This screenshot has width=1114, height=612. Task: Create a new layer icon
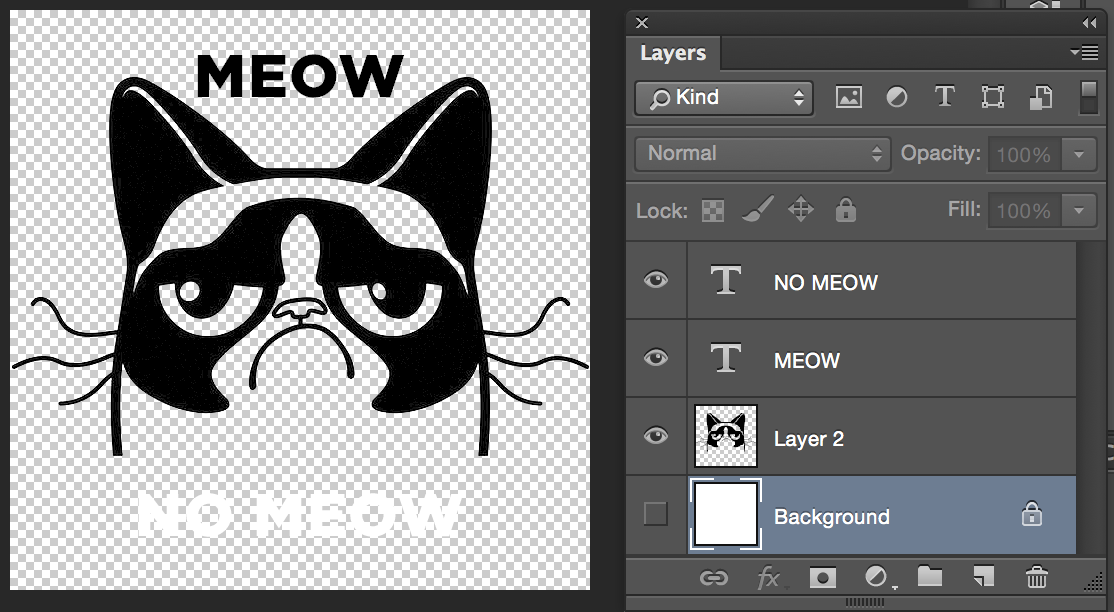point(983,577)
